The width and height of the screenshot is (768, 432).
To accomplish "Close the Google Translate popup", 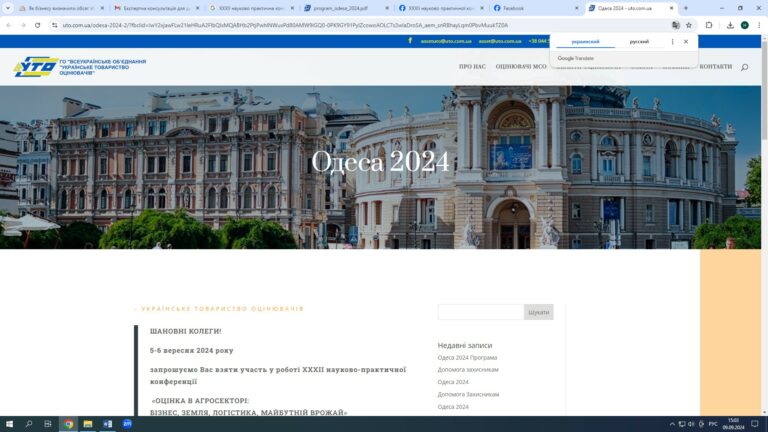I will click(x=686, y=42).
